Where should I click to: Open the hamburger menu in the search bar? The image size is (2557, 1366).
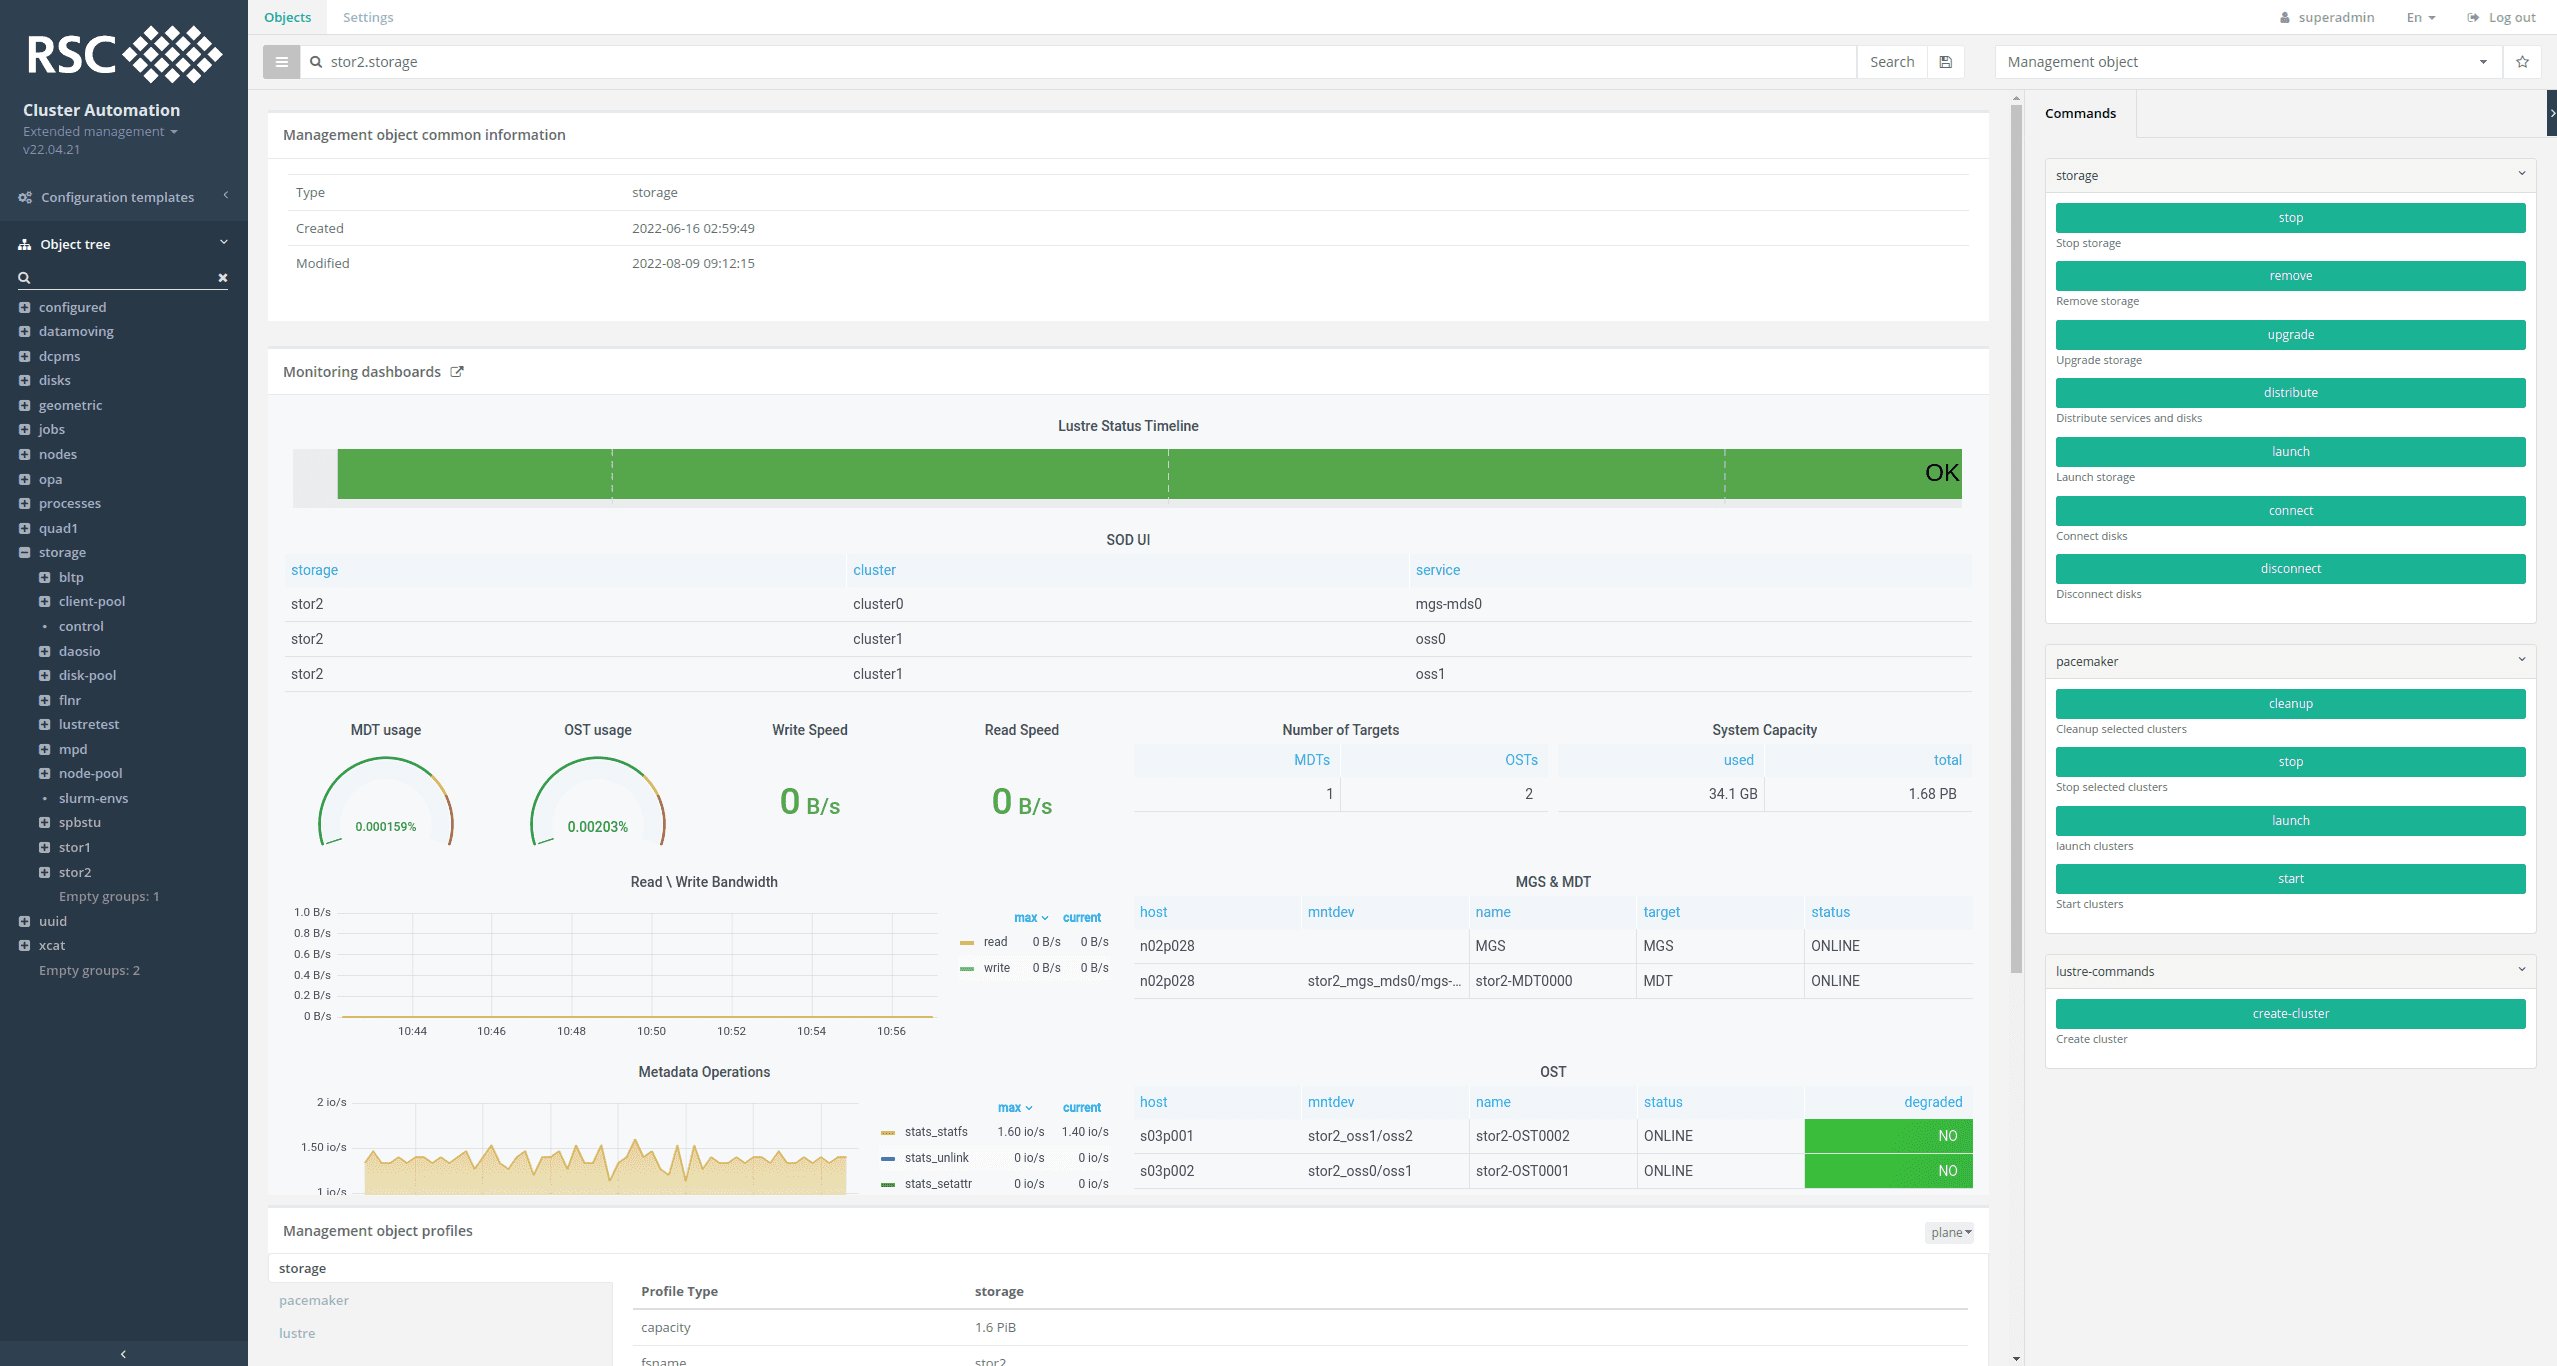click(281, 61)
